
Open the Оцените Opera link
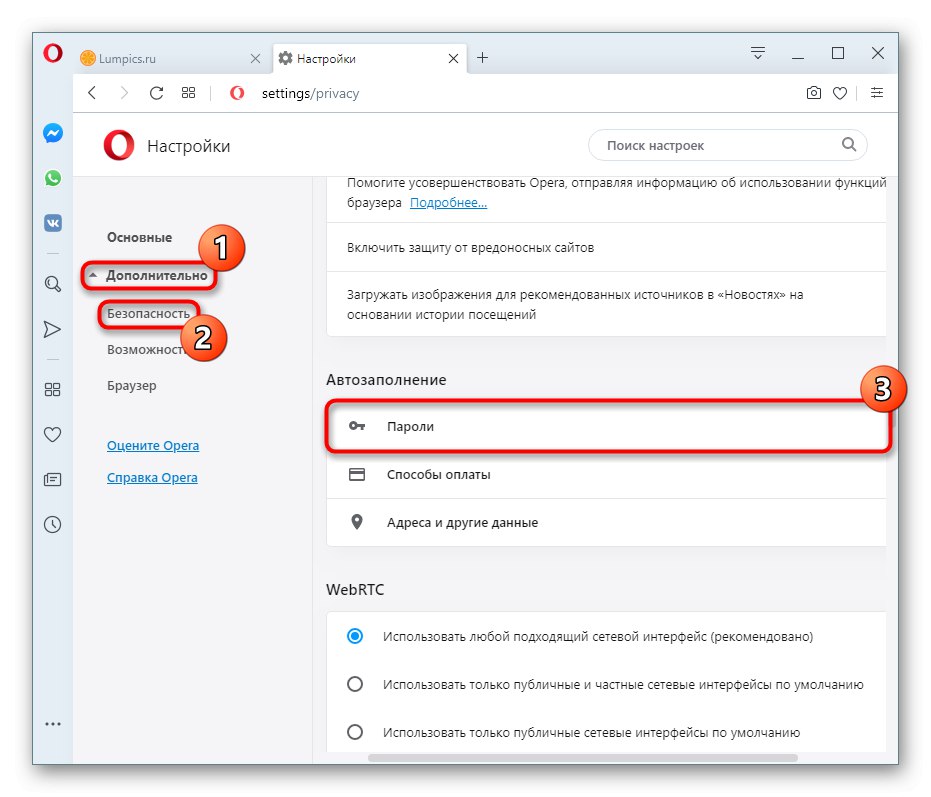click(153, 445)
